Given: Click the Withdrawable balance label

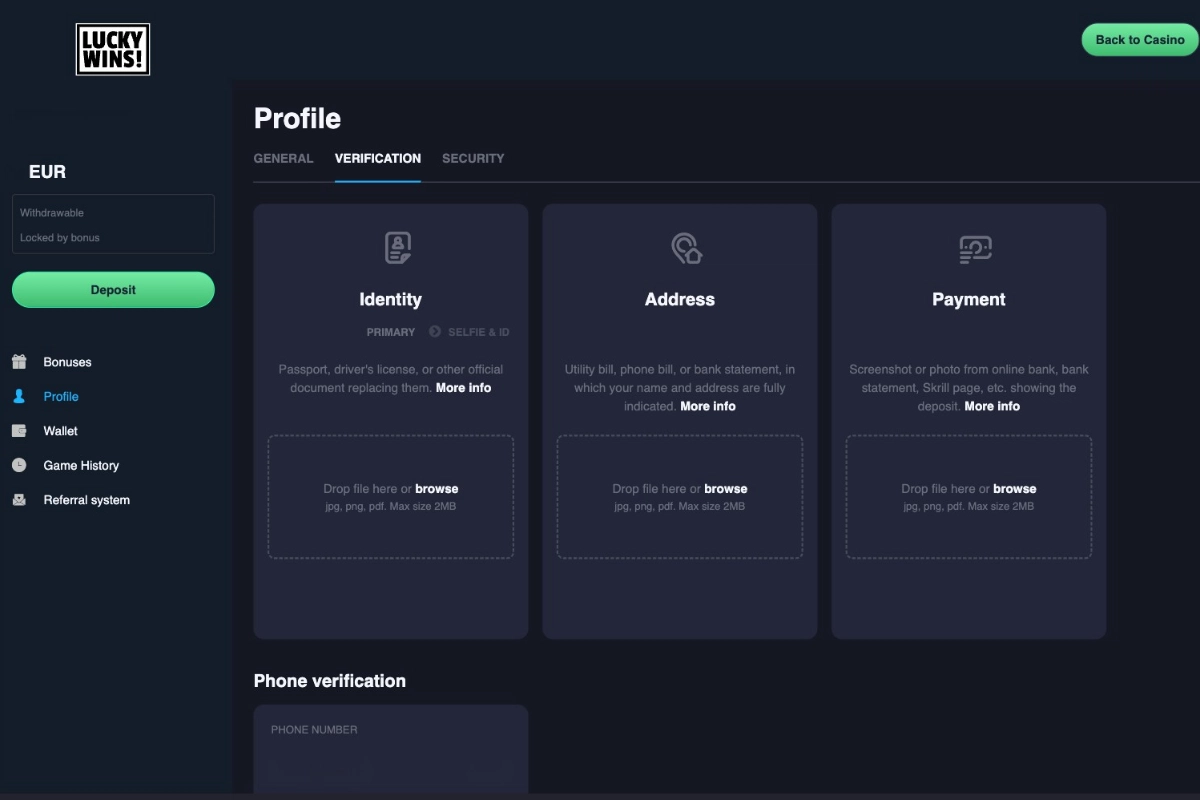Looking at the screenshot, I should click(x=52, y=213).
